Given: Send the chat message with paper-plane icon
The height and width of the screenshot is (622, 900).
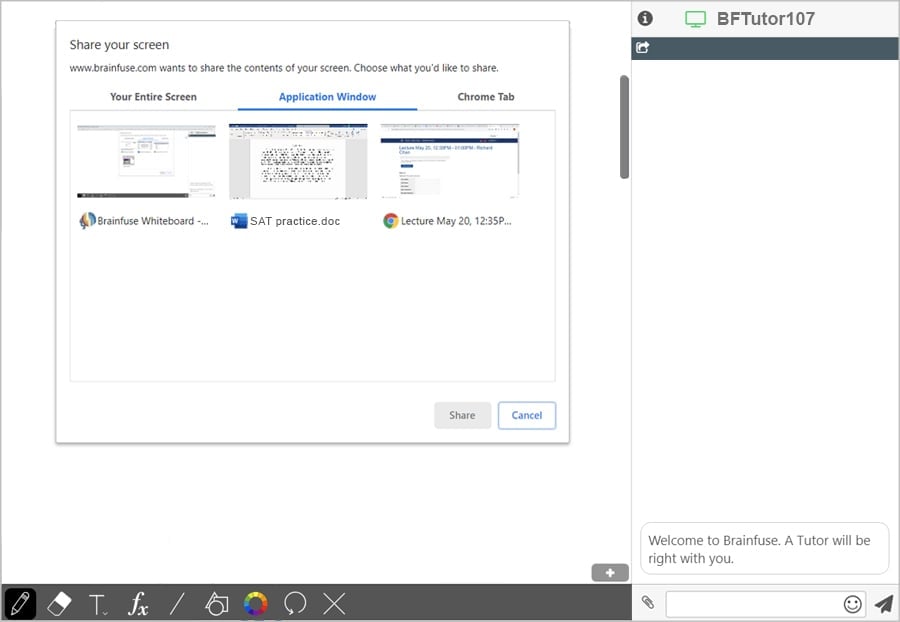Looking at the screenshot, I should (883, 603).
